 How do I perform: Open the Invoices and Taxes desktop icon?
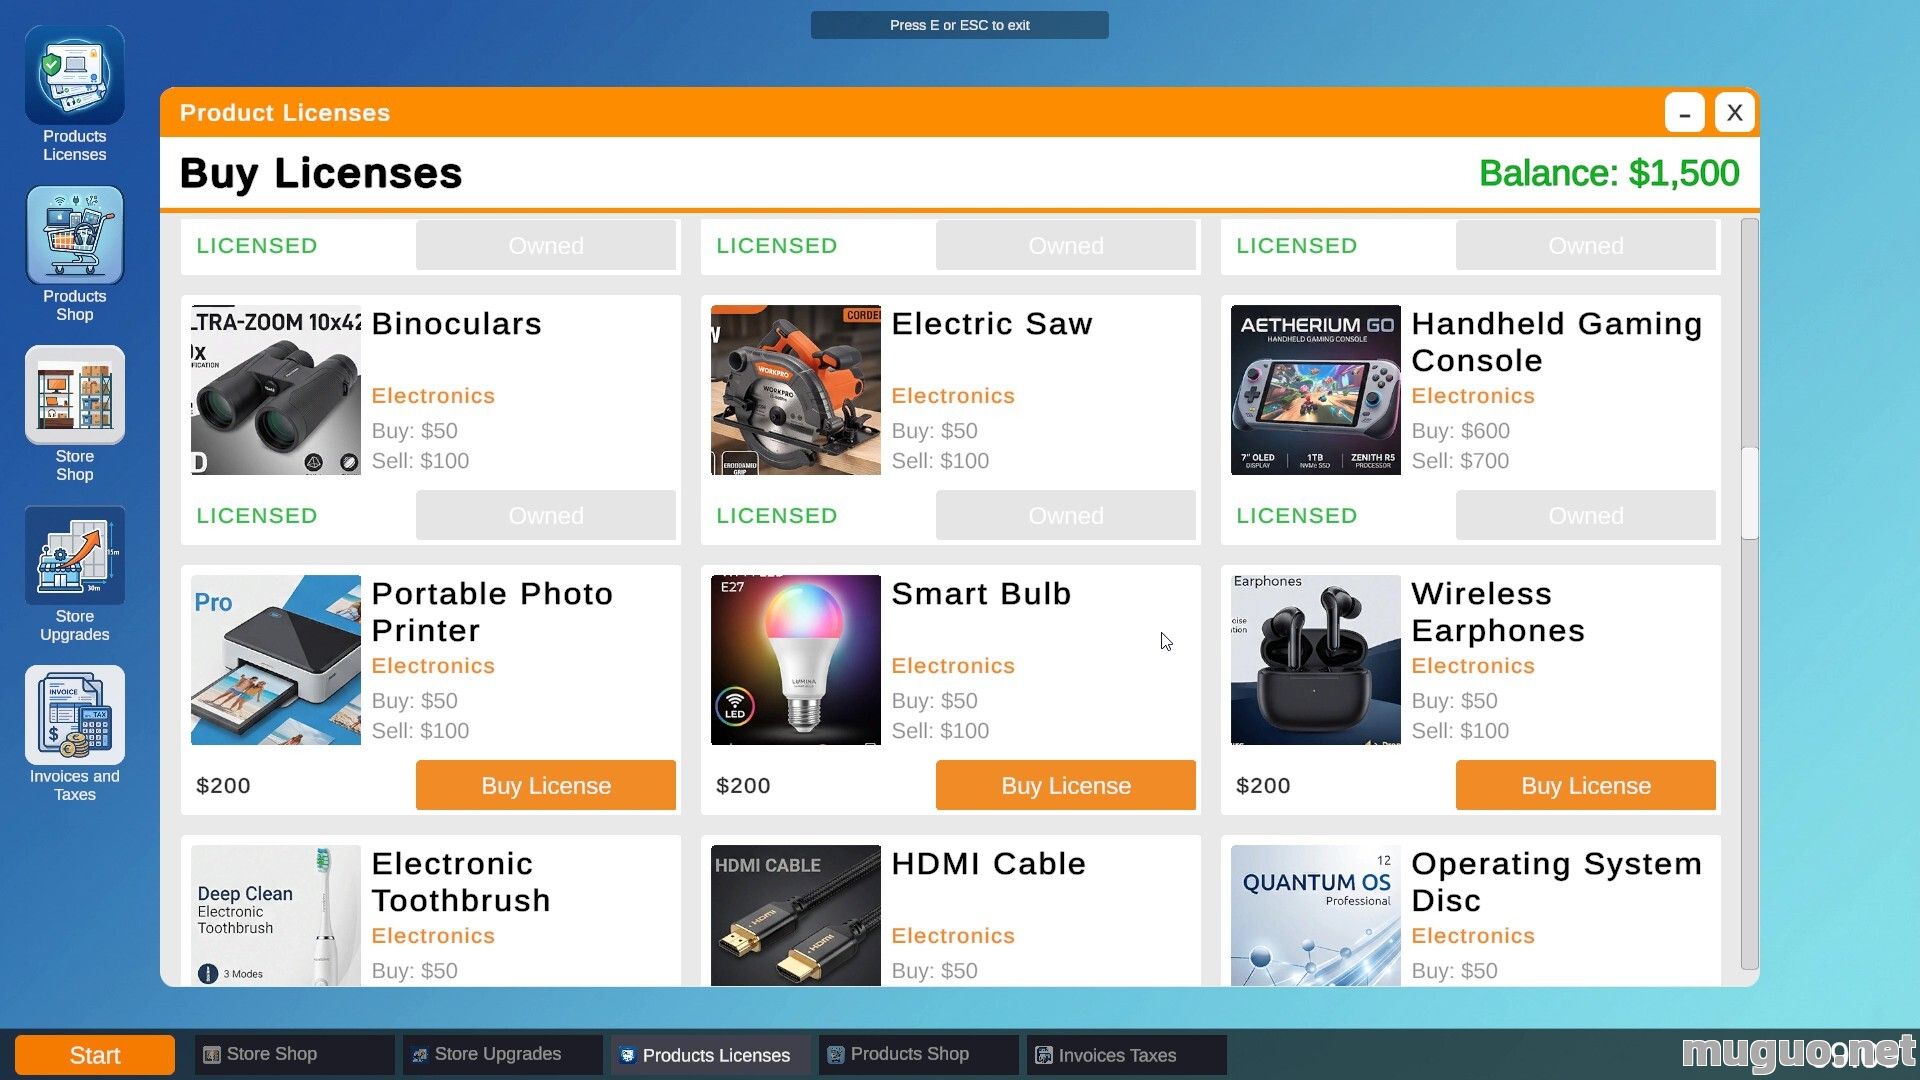click(75, 735)
